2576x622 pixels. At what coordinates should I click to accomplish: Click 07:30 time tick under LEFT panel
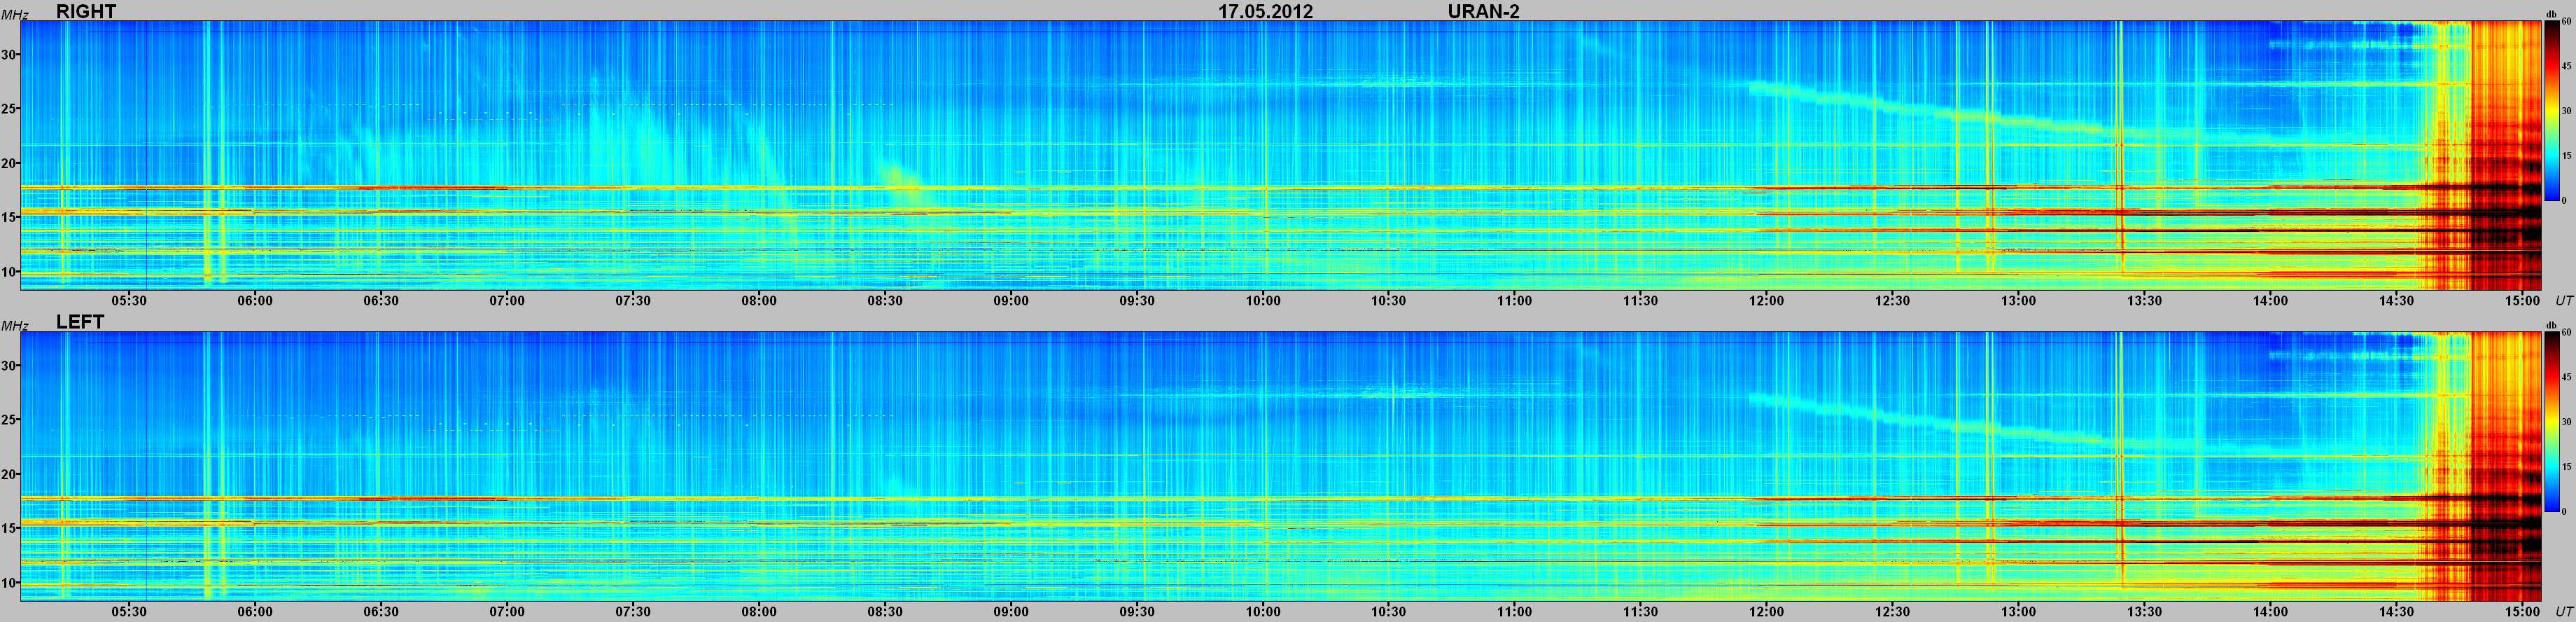[x=633, y=611]
